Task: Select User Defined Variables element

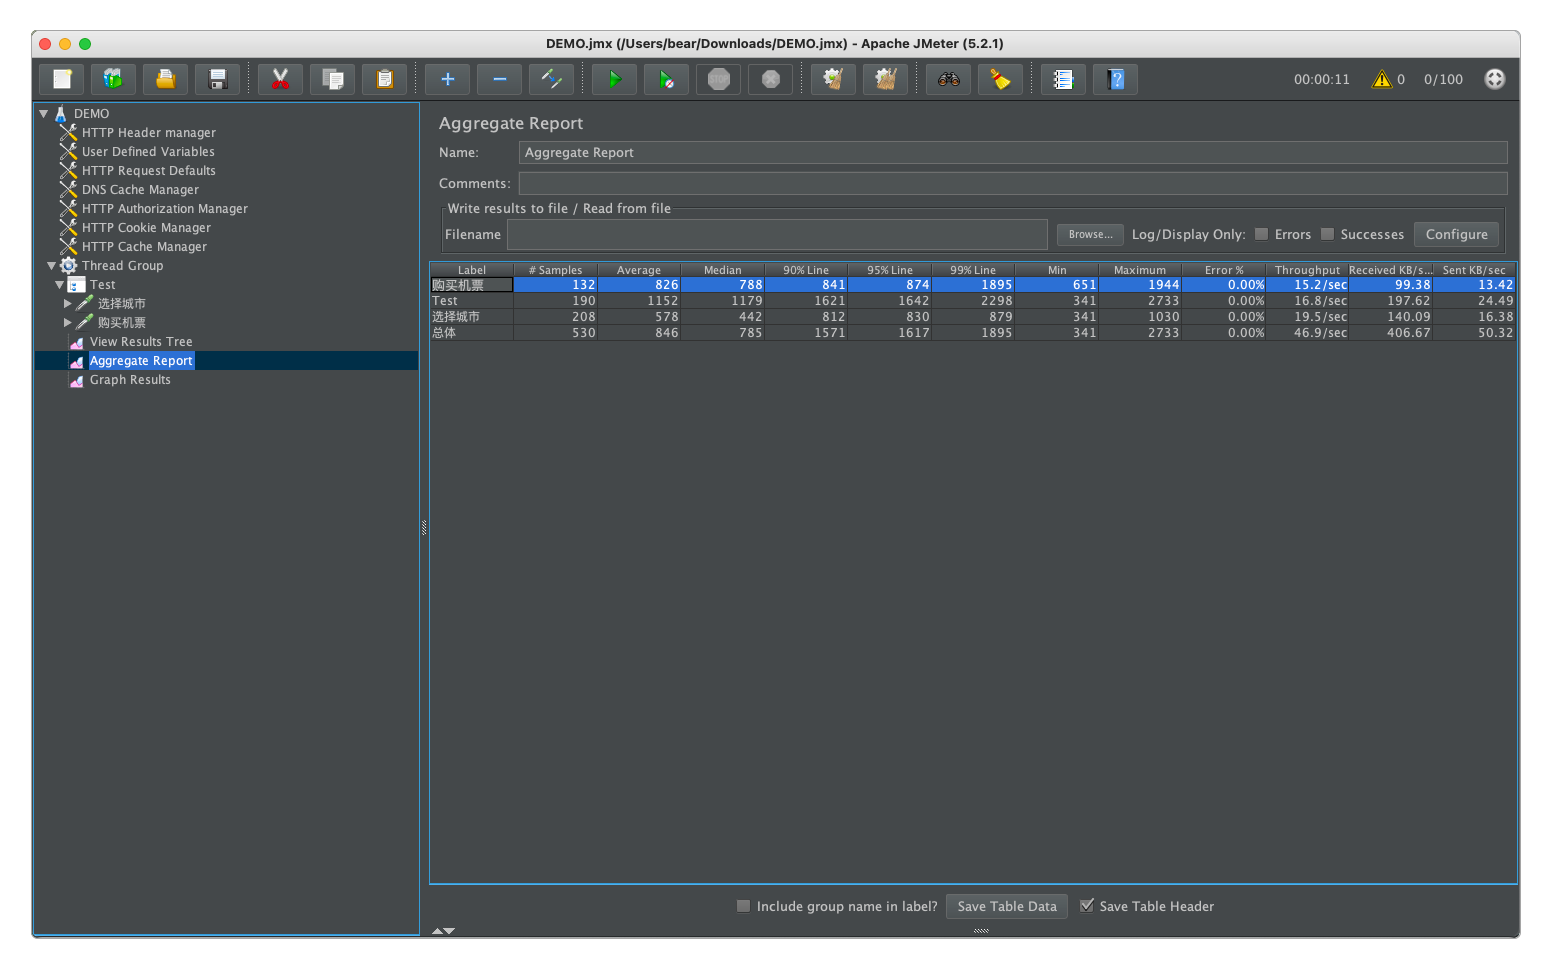Action: [x=148, y=152]
